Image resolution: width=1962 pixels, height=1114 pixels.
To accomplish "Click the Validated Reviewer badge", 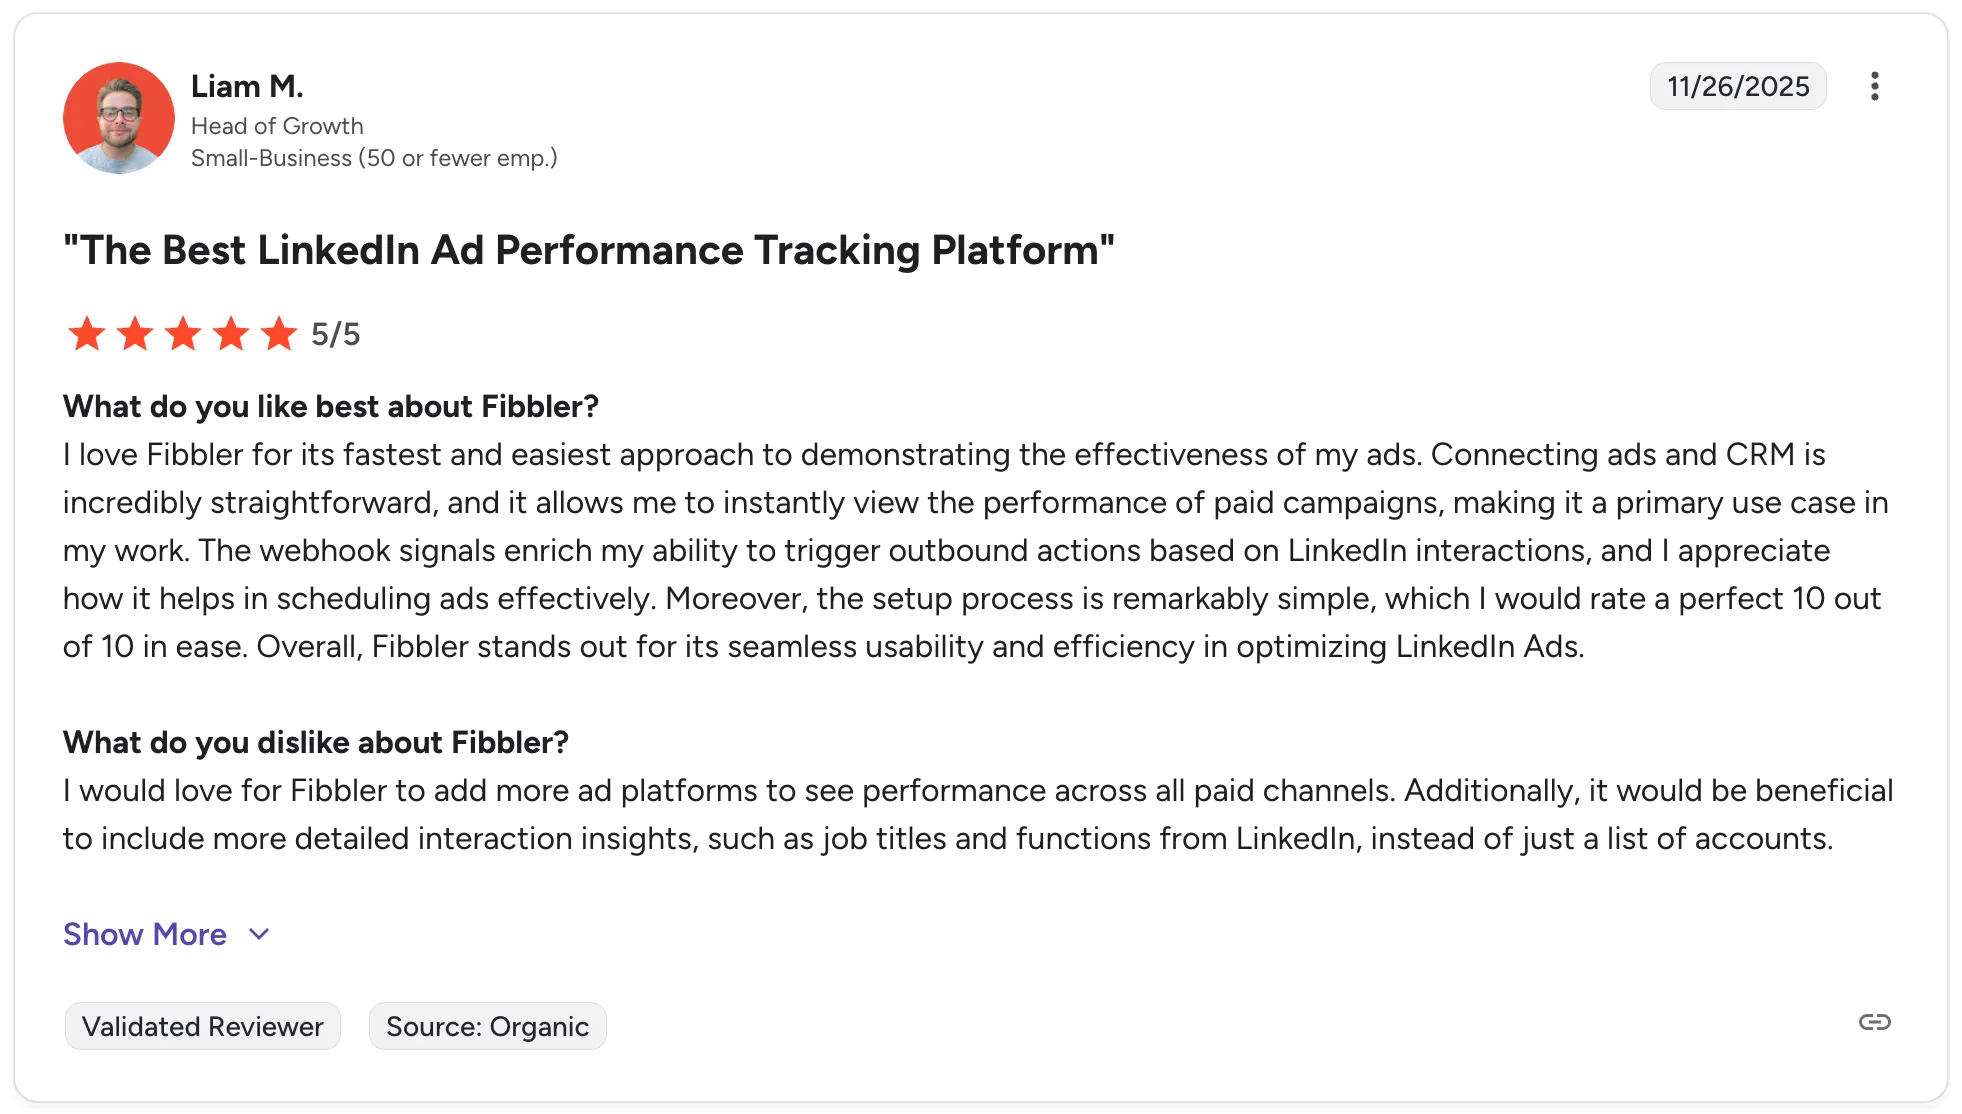I will click(203, 1026).
